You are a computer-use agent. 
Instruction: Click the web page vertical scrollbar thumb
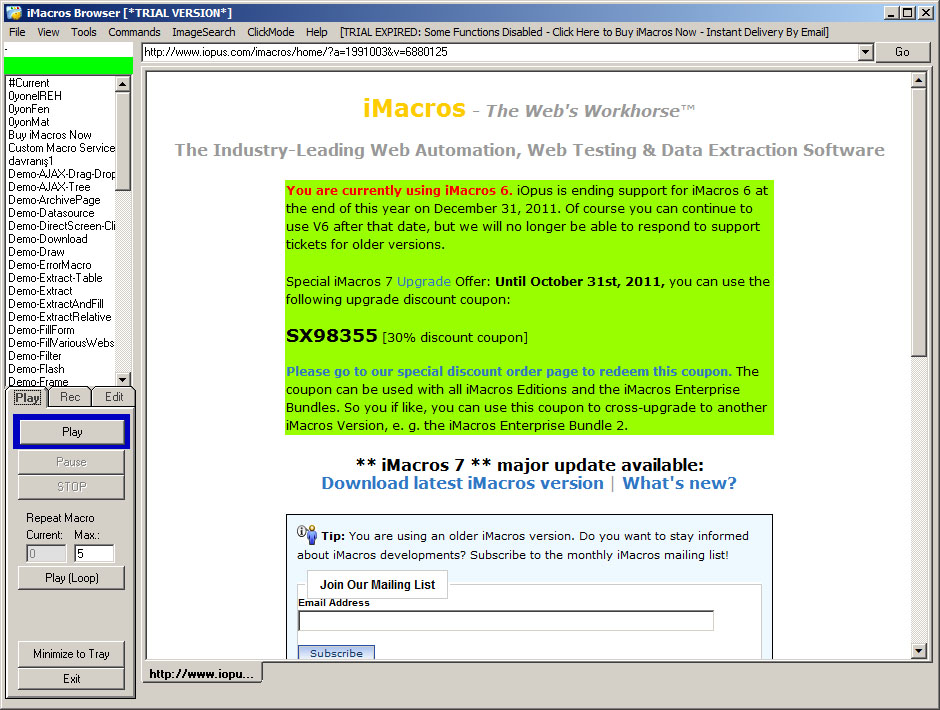pos(919,222)
